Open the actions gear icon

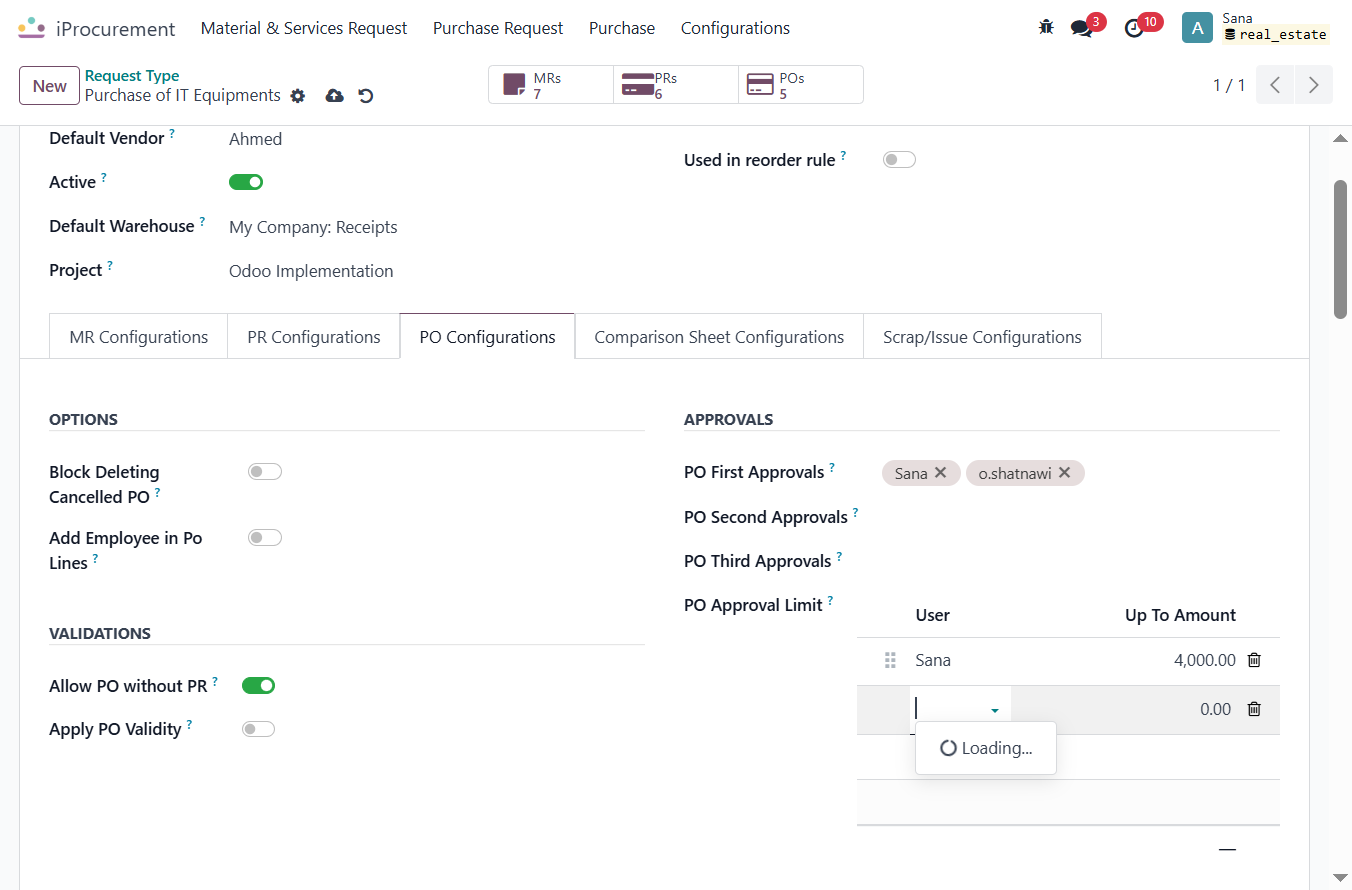pos(298,96)
